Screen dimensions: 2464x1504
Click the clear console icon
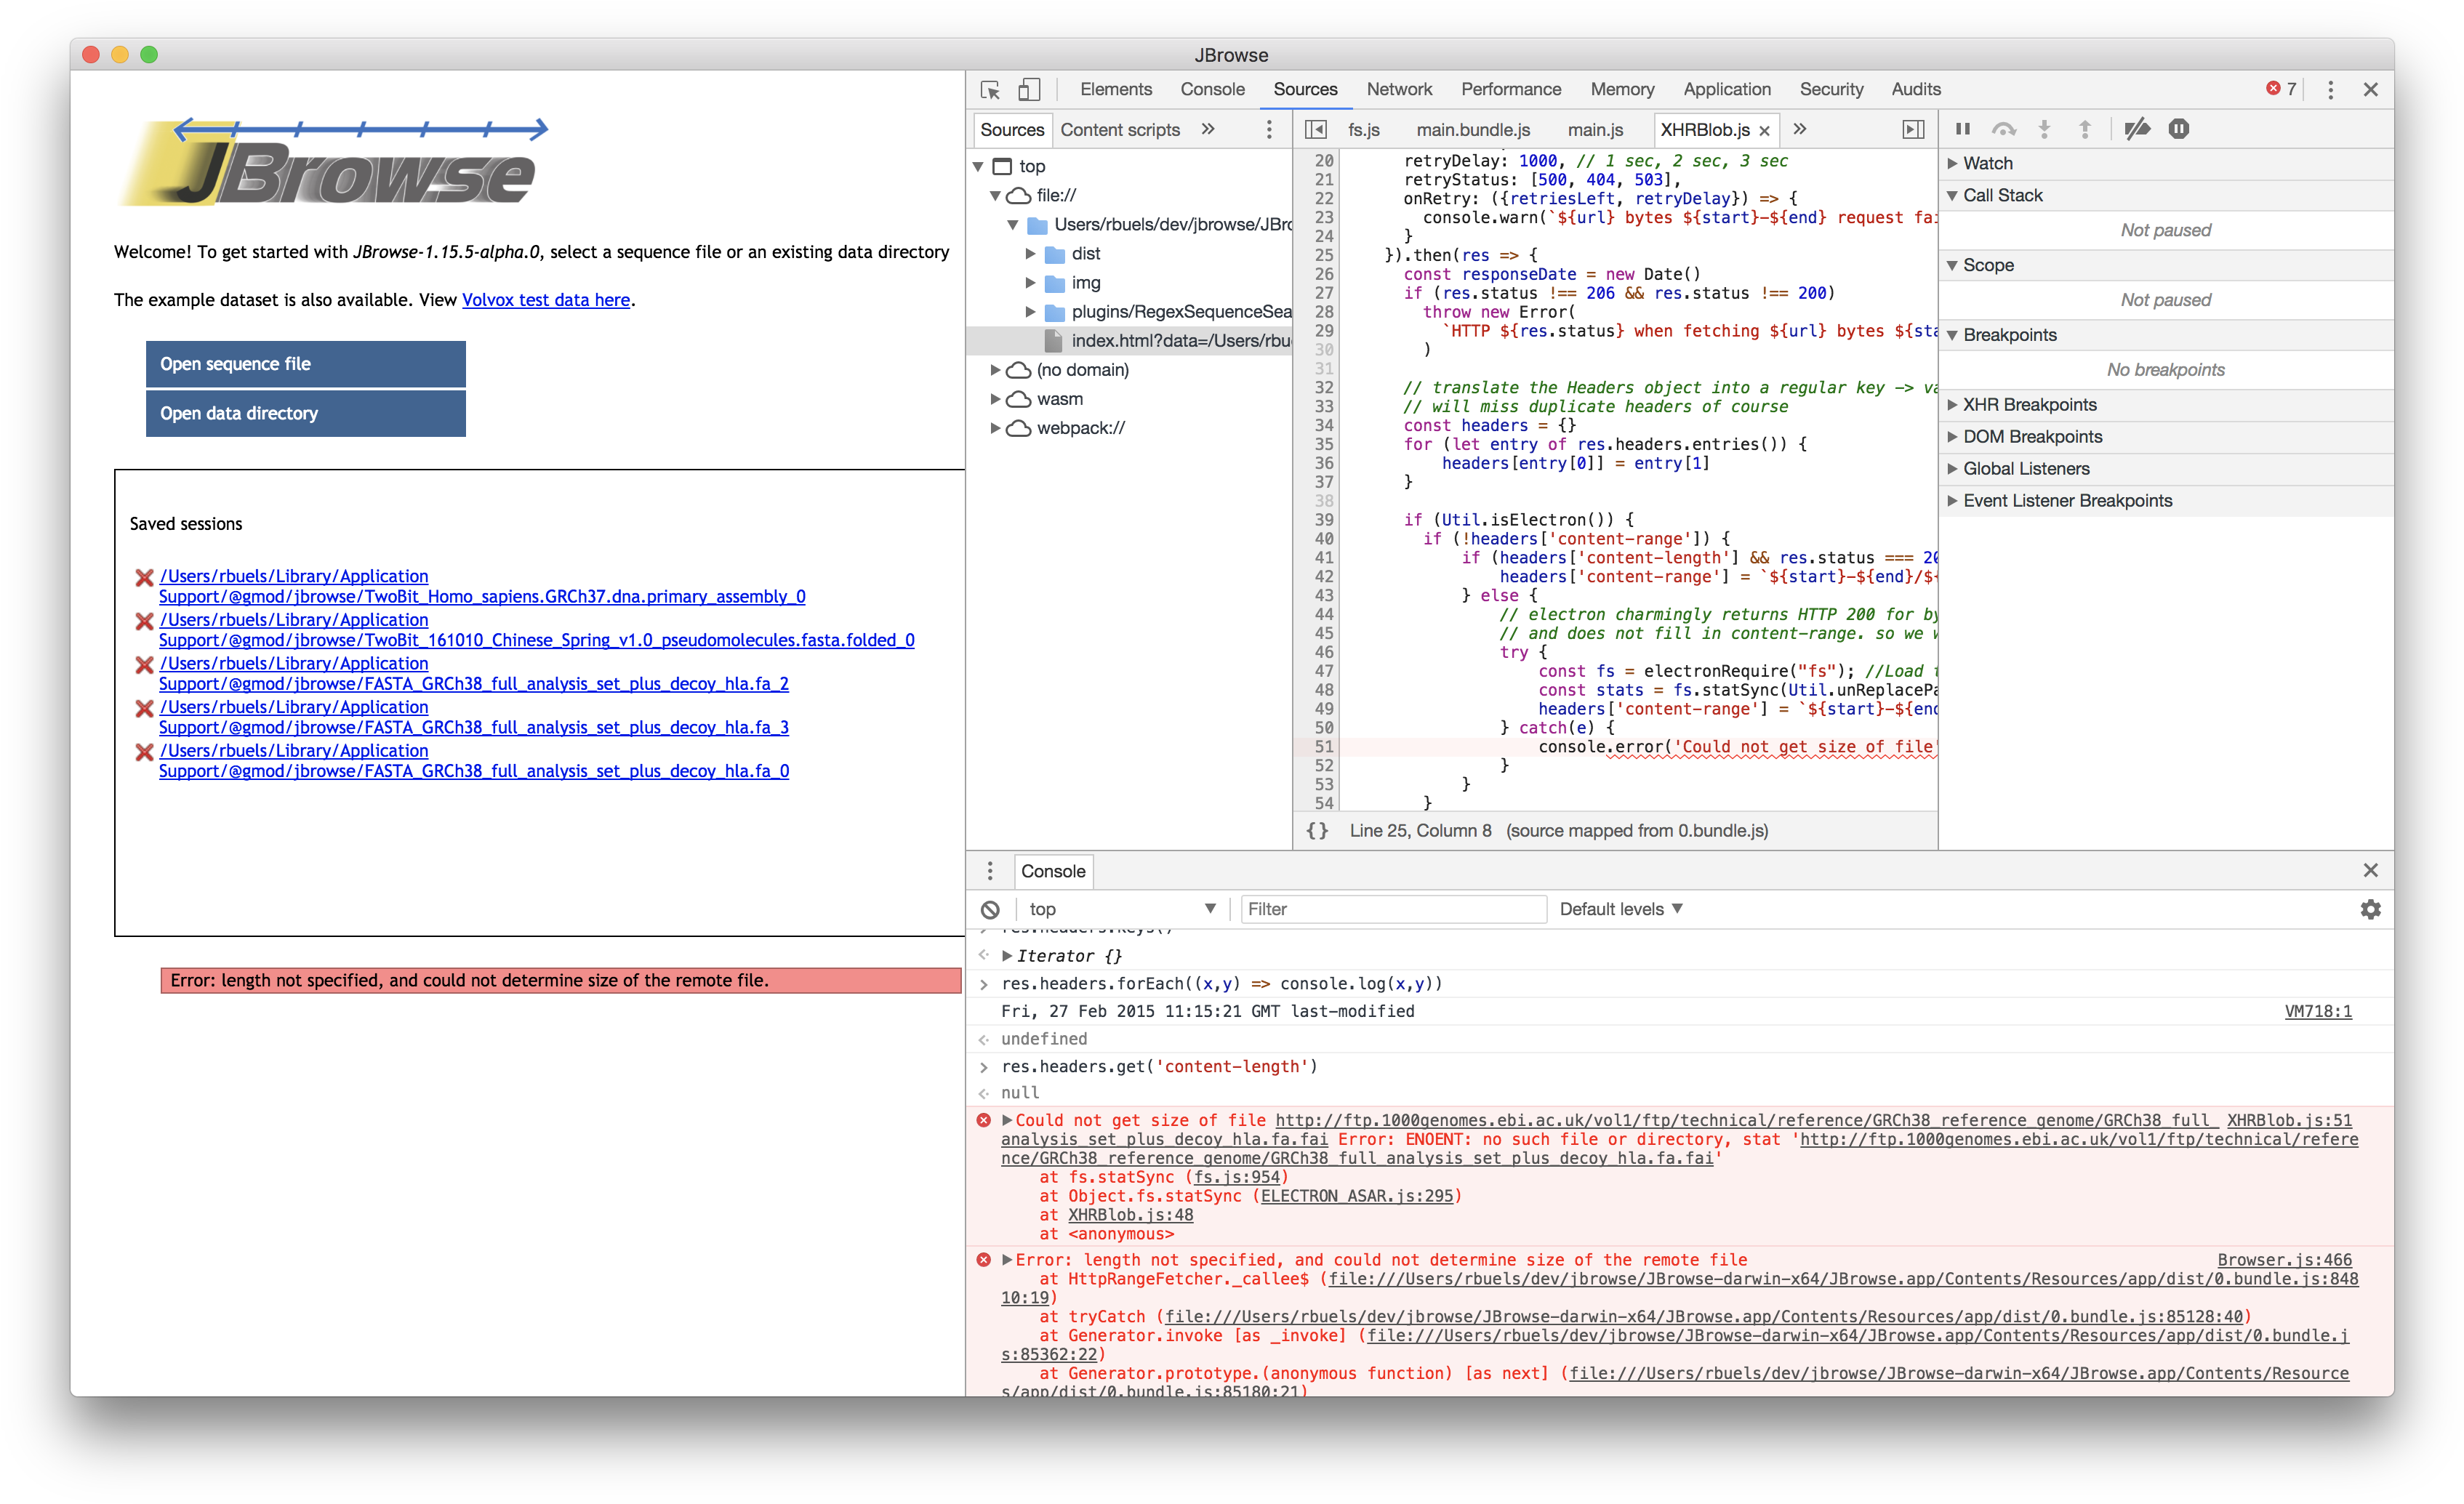point(990,910)
